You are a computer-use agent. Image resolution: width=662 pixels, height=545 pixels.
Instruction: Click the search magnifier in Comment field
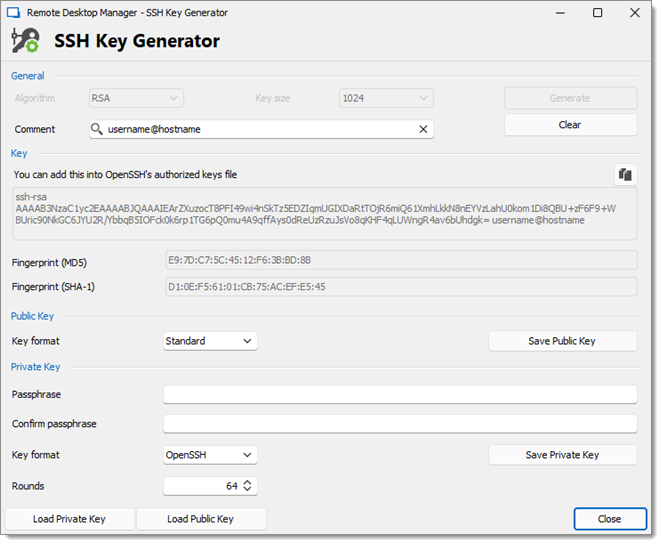tap(97, 129)
